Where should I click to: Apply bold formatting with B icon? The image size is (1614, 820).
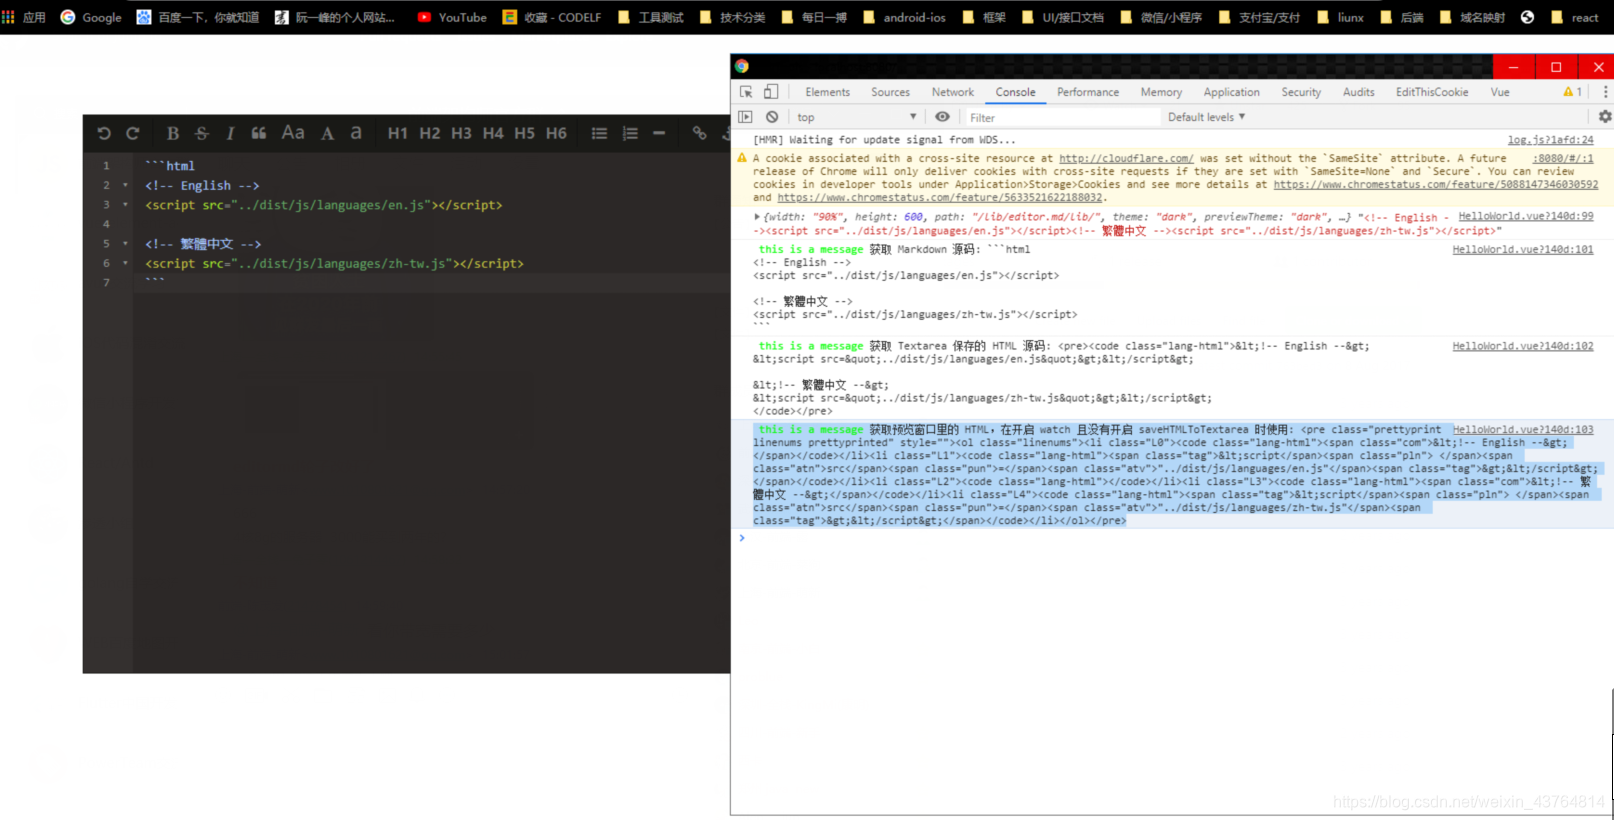click(173, 133)
